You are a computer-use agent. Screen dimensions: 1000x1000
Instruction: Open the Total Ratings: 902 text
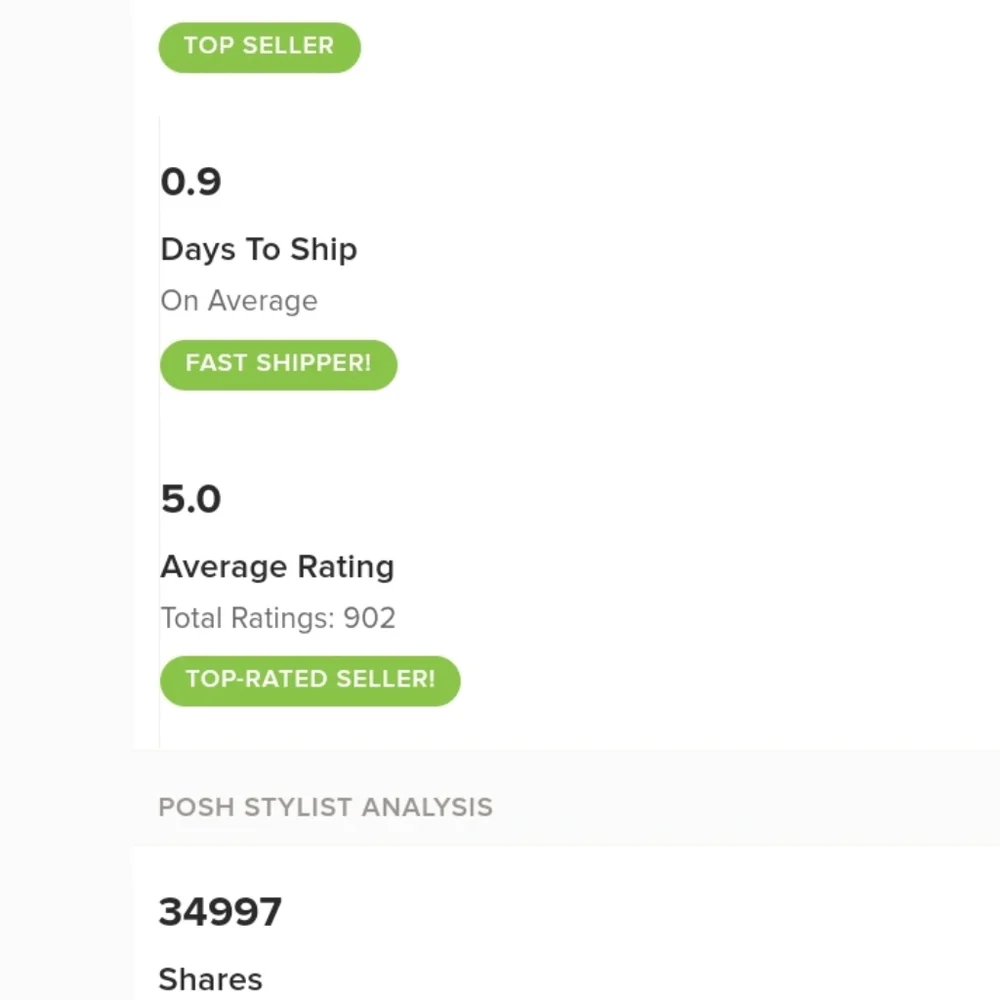pos(278,618)
